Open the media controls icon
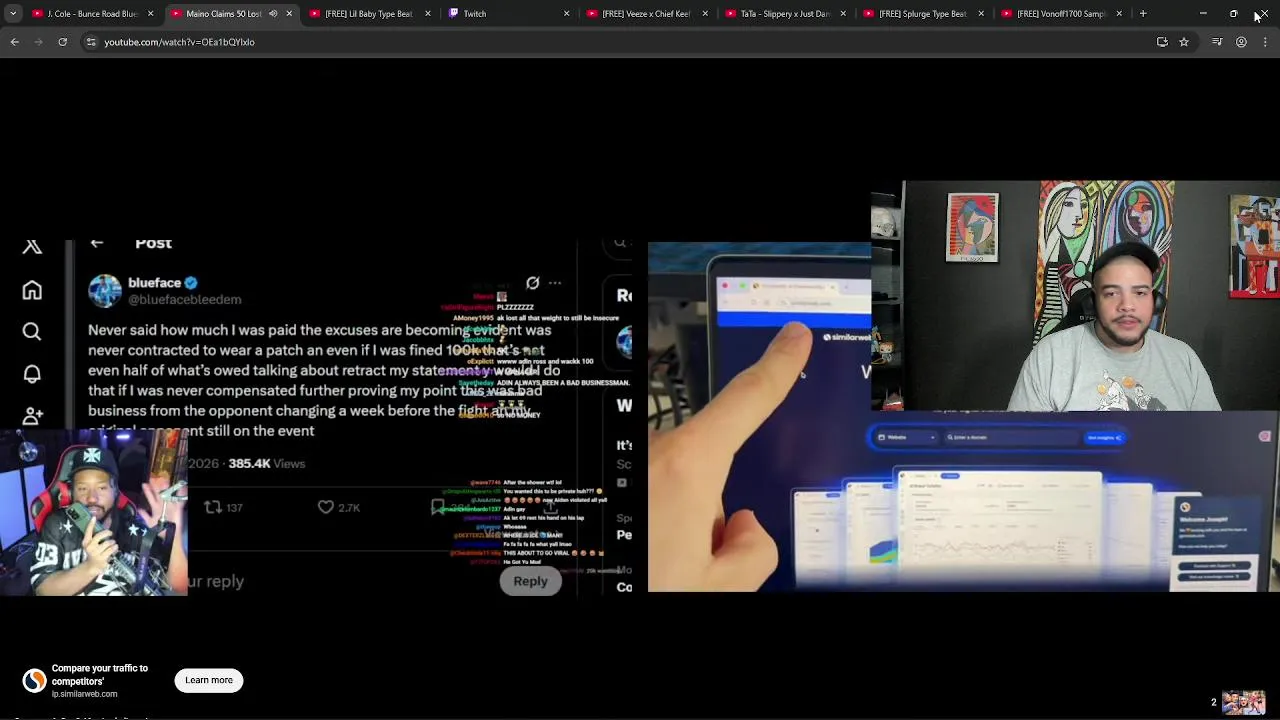The height and width of the screenshot is (720, 1280). [x=1217, y=42]
